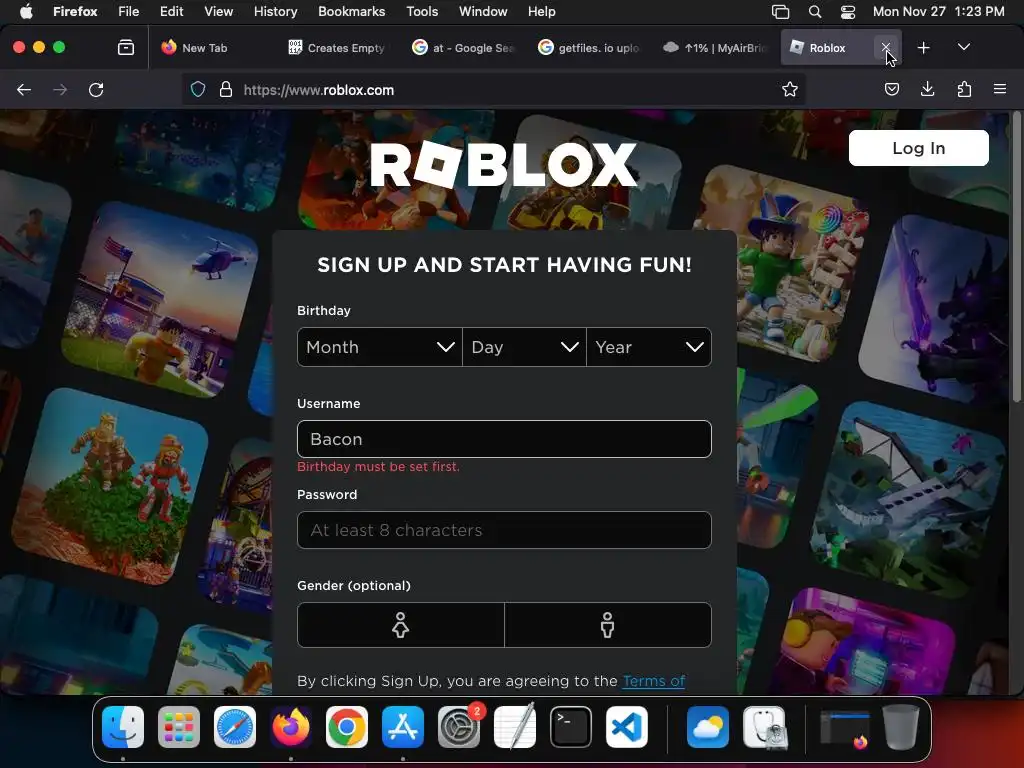Screen dimensions: 1024x768
Task: Click the Username field containing Bacon
Action: click(504, 439)
